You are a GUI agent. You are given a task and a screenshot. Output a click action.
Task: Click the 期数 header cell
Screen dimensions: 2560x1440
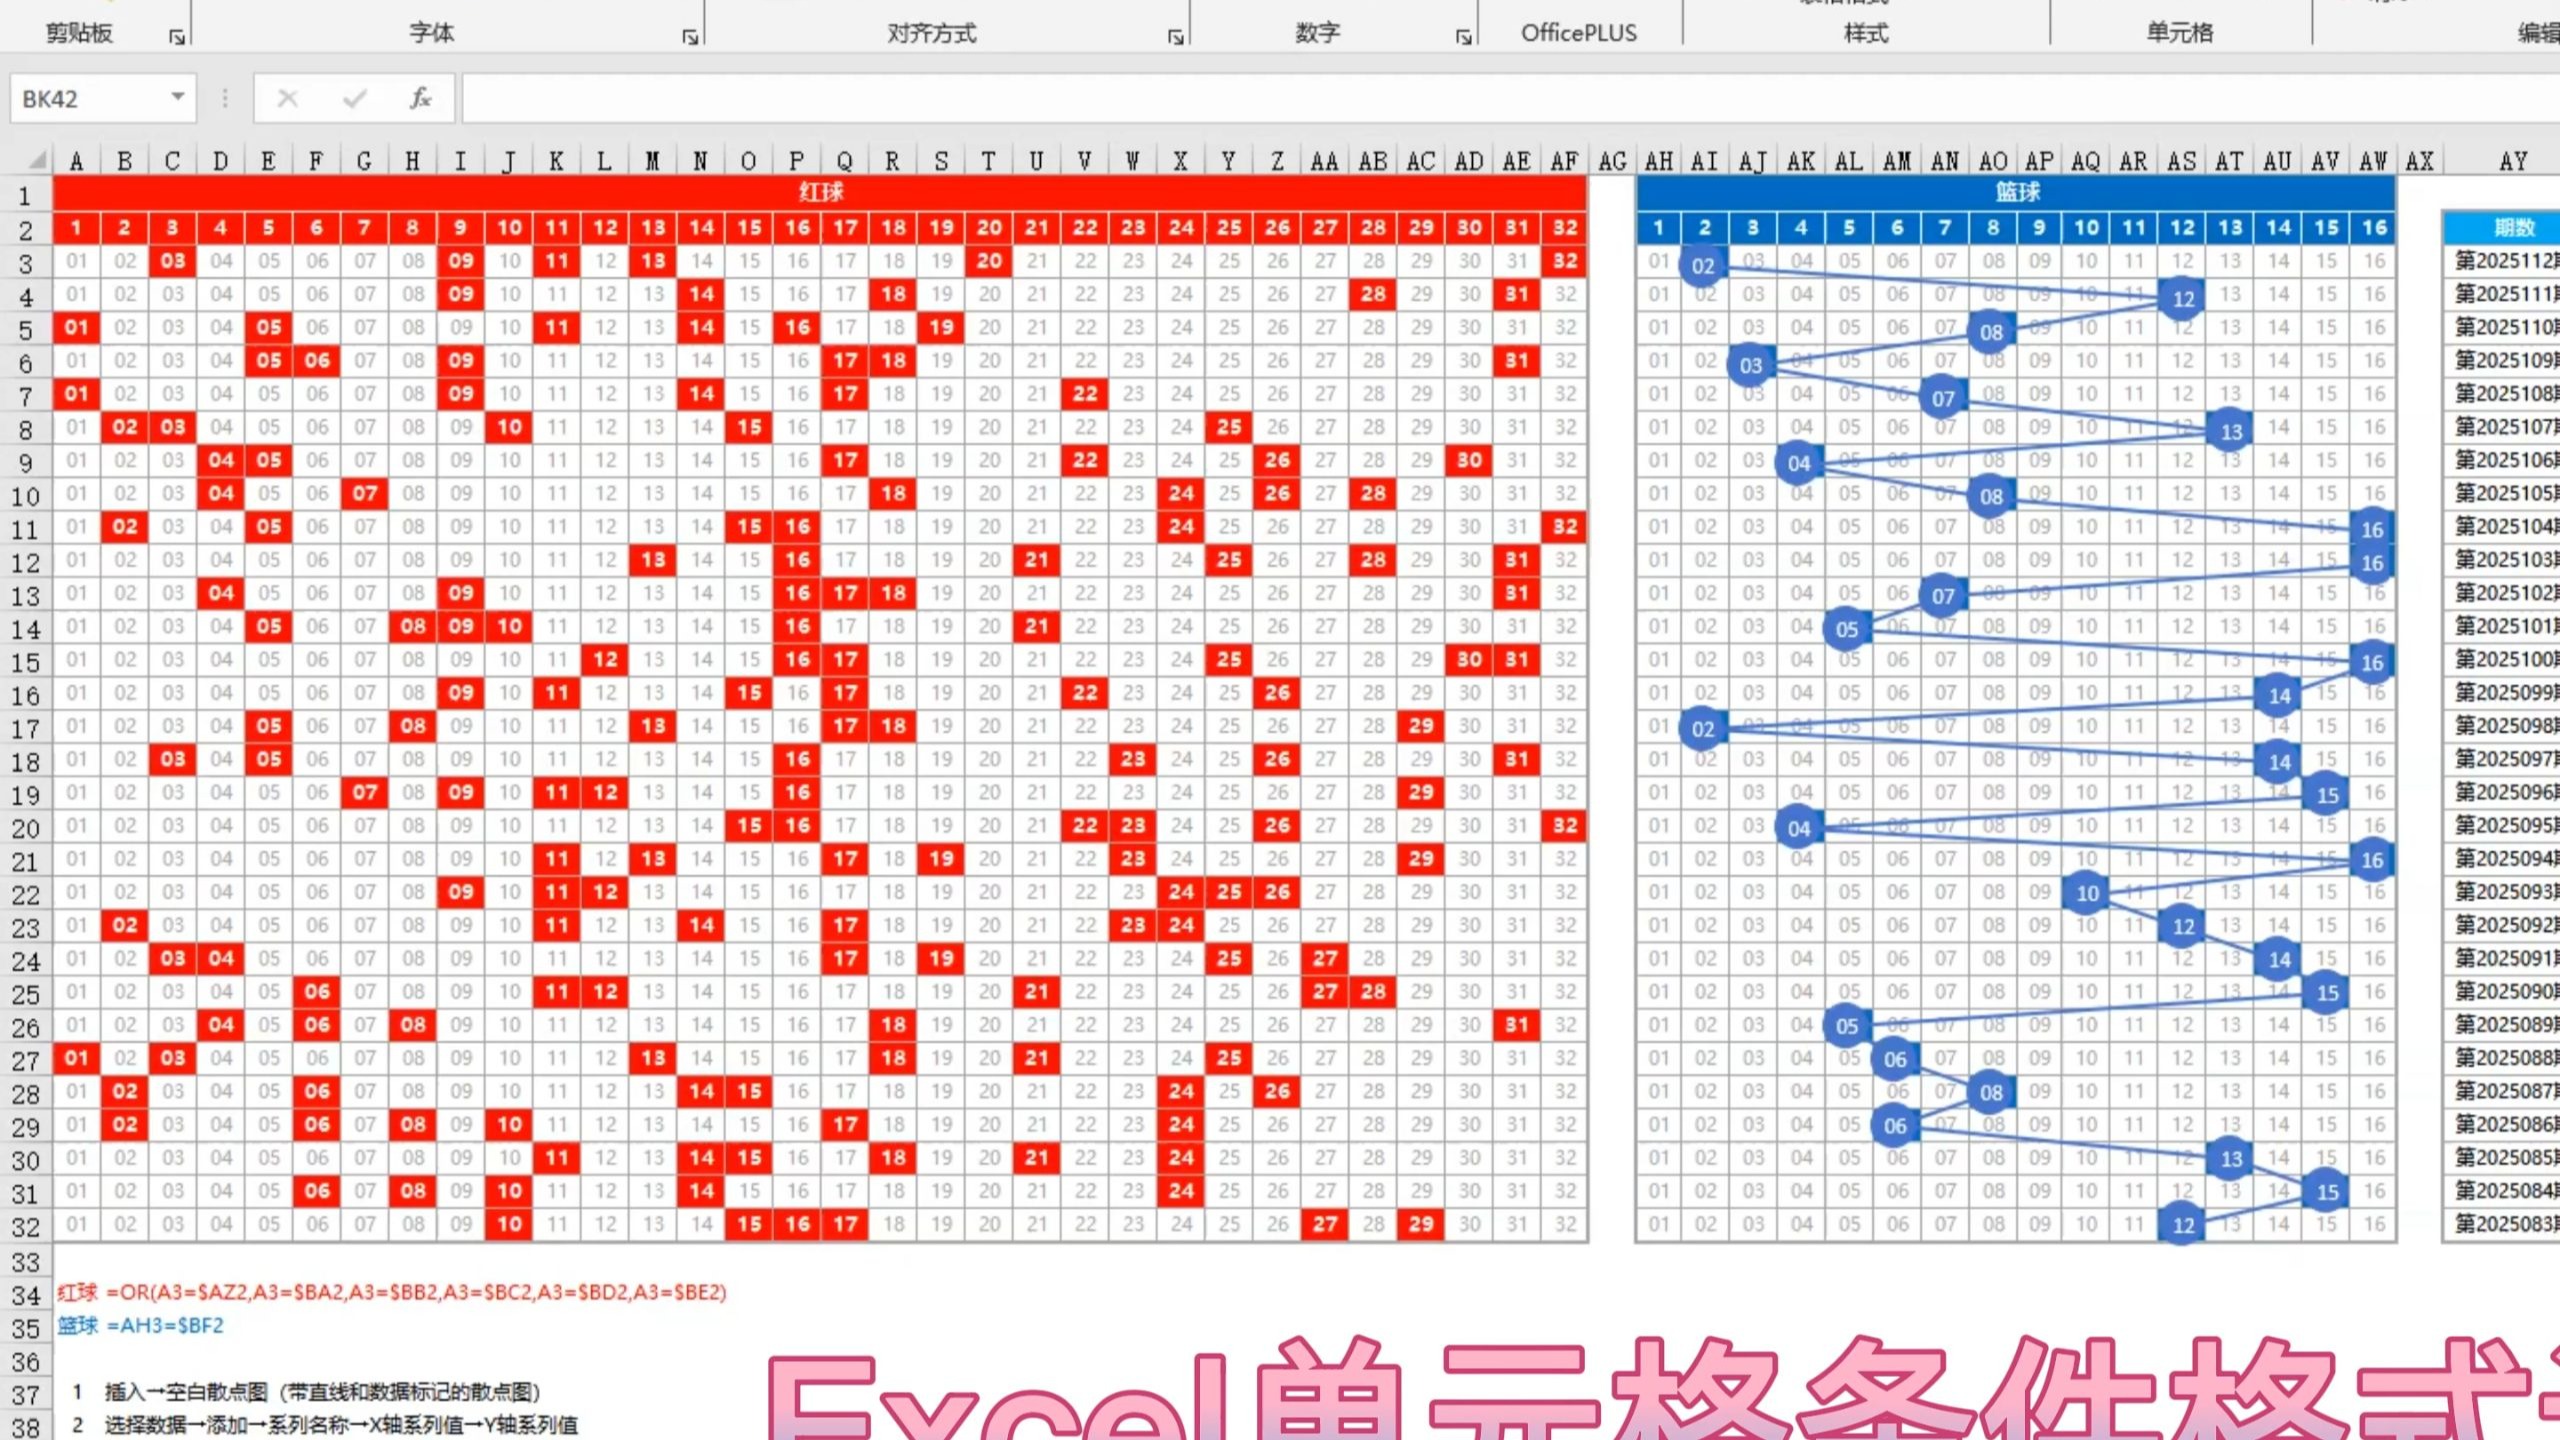point(2512,228)
